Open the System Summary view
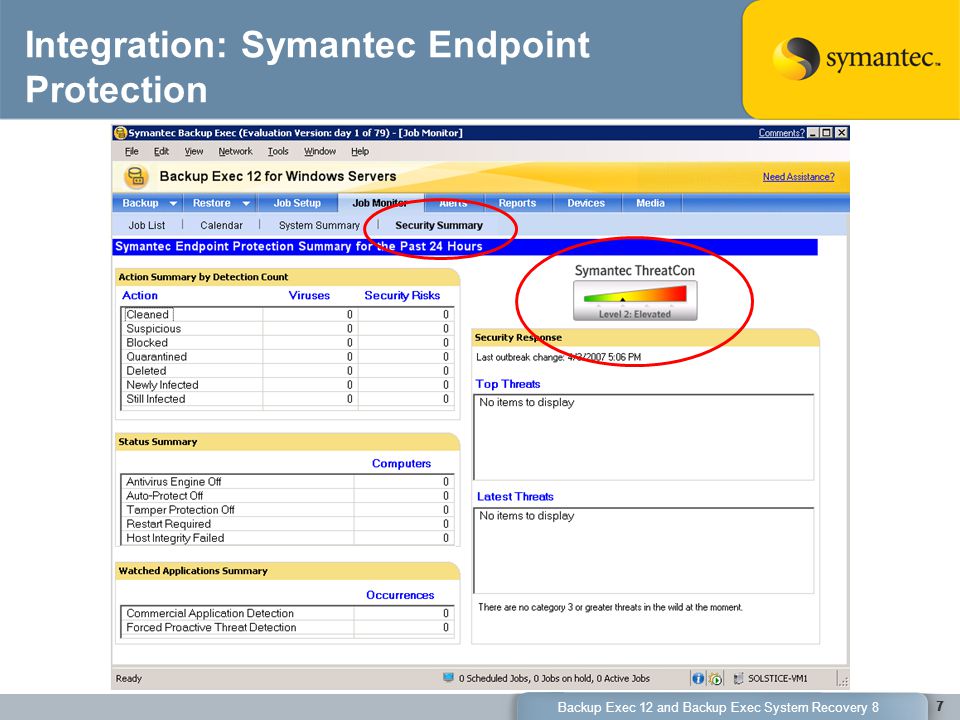This screenshot has height=720, width=960. point(319,225)
